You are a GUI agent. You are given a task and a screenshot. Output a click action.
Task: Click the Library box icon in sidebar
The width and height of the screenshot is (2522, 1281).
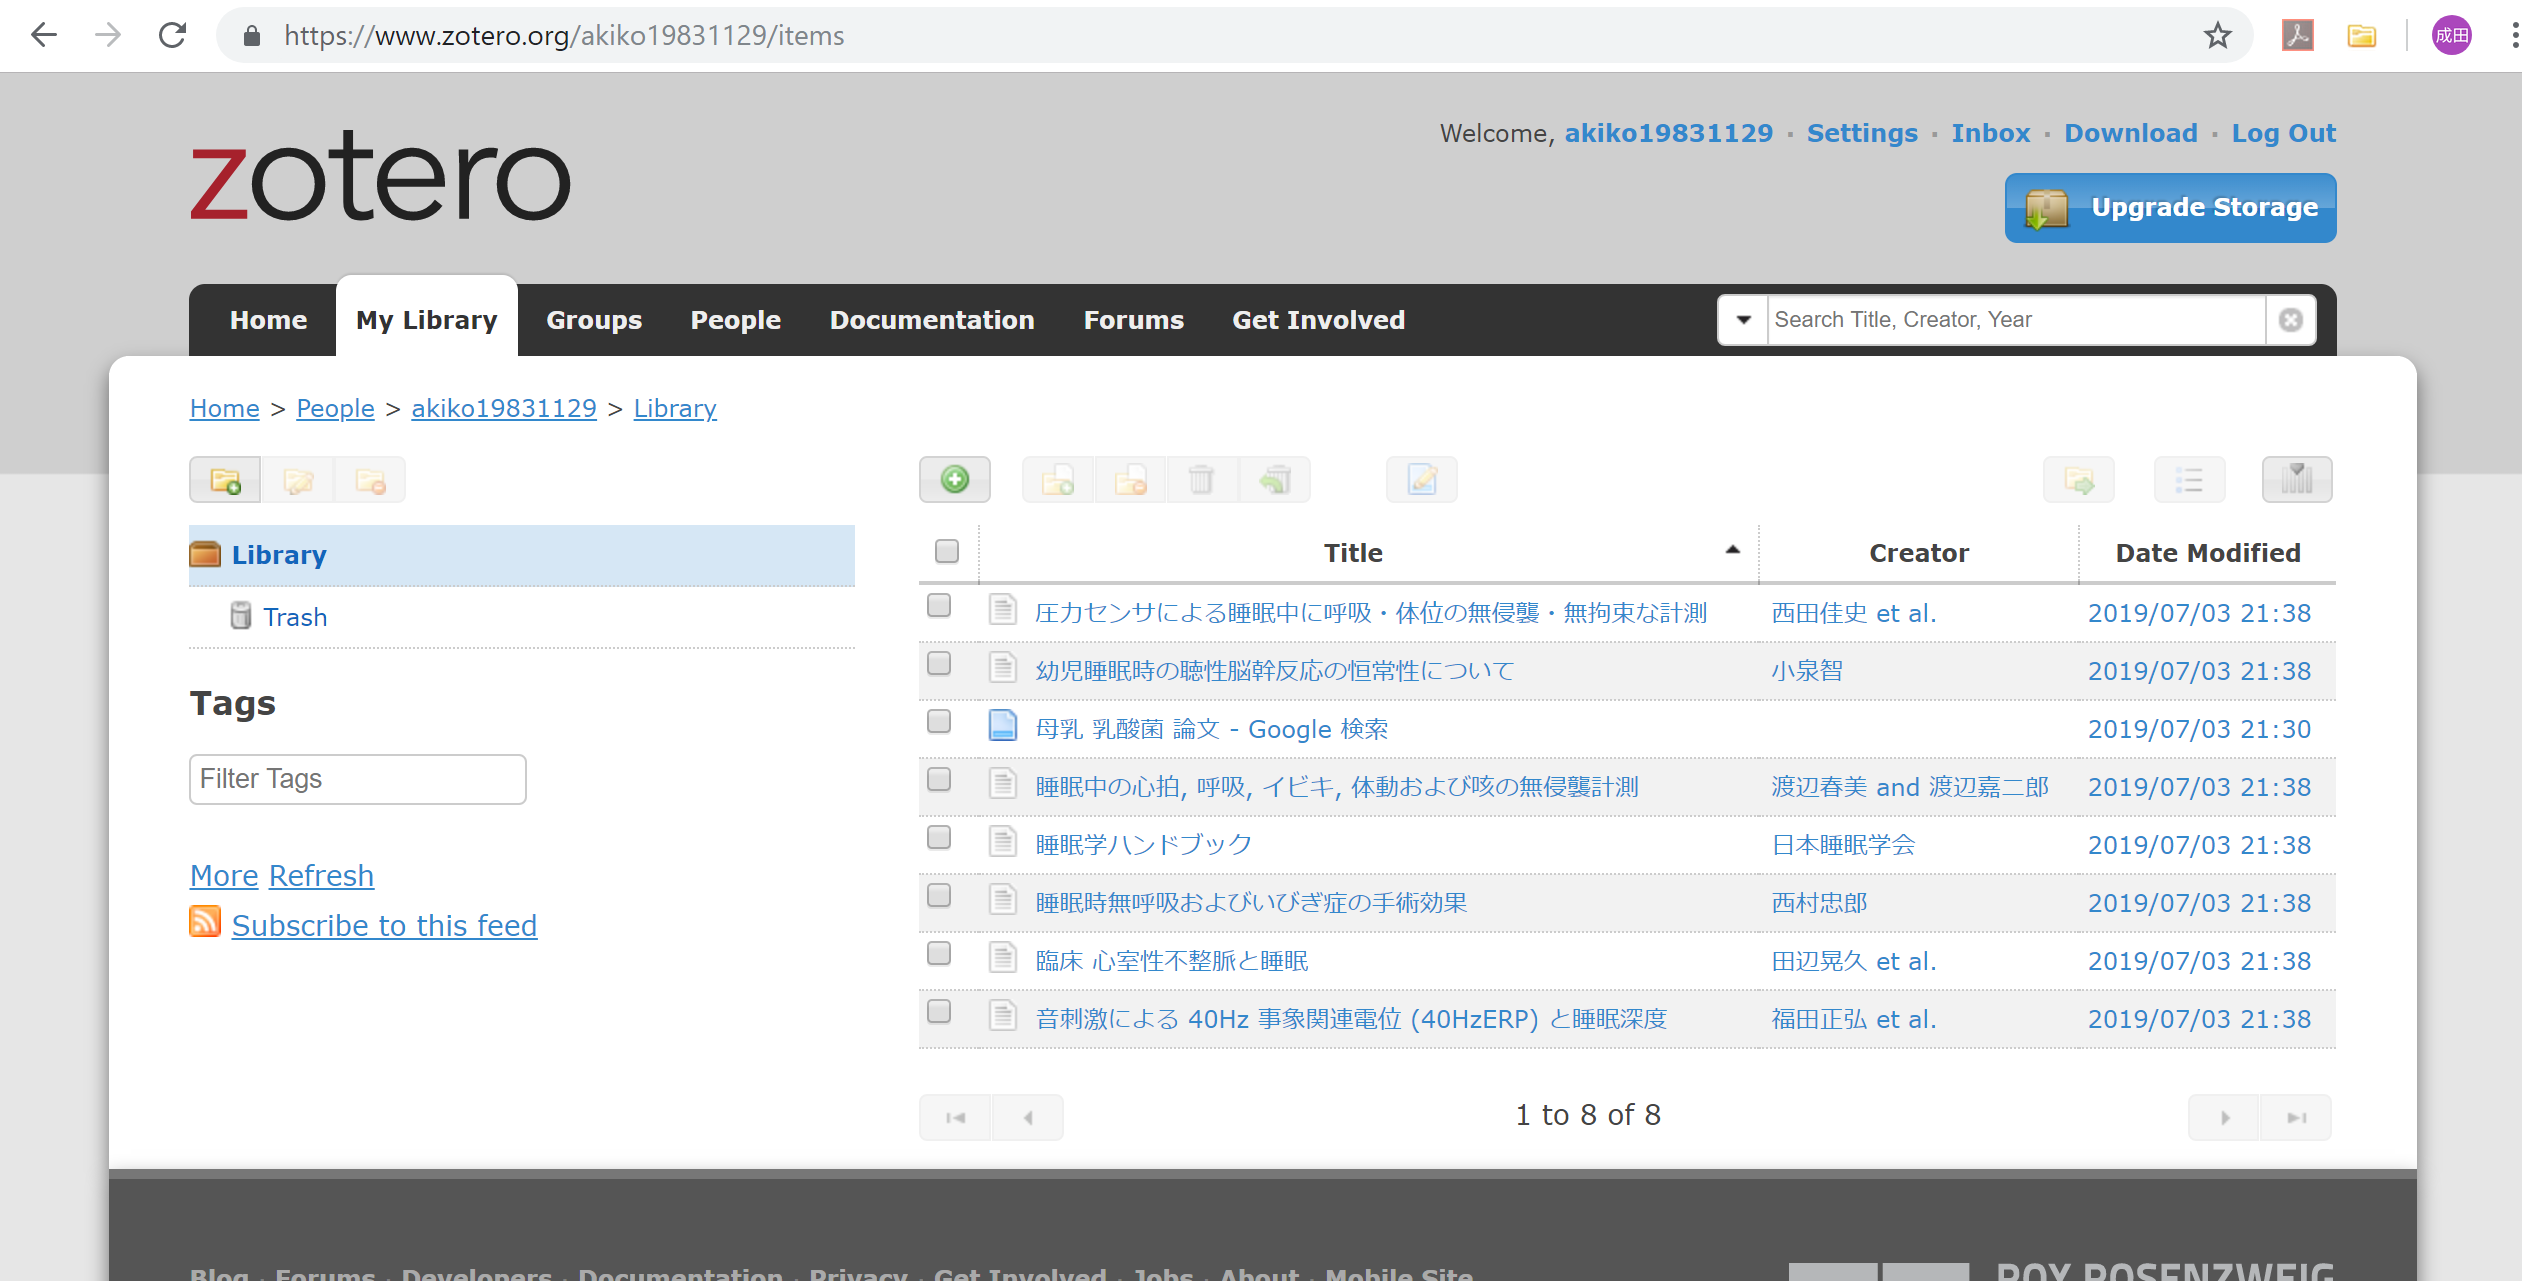coord(205,554)
